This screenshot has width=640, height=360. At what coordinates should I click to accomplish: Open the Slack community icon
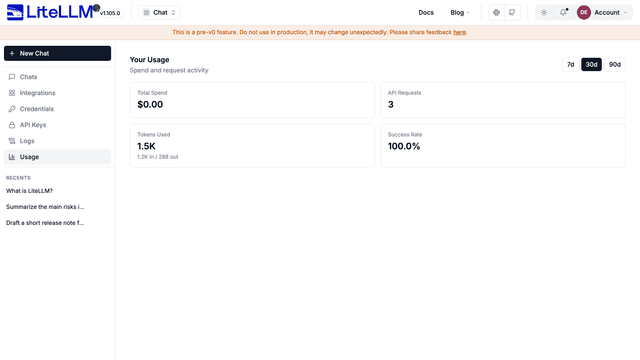(496, 13)
